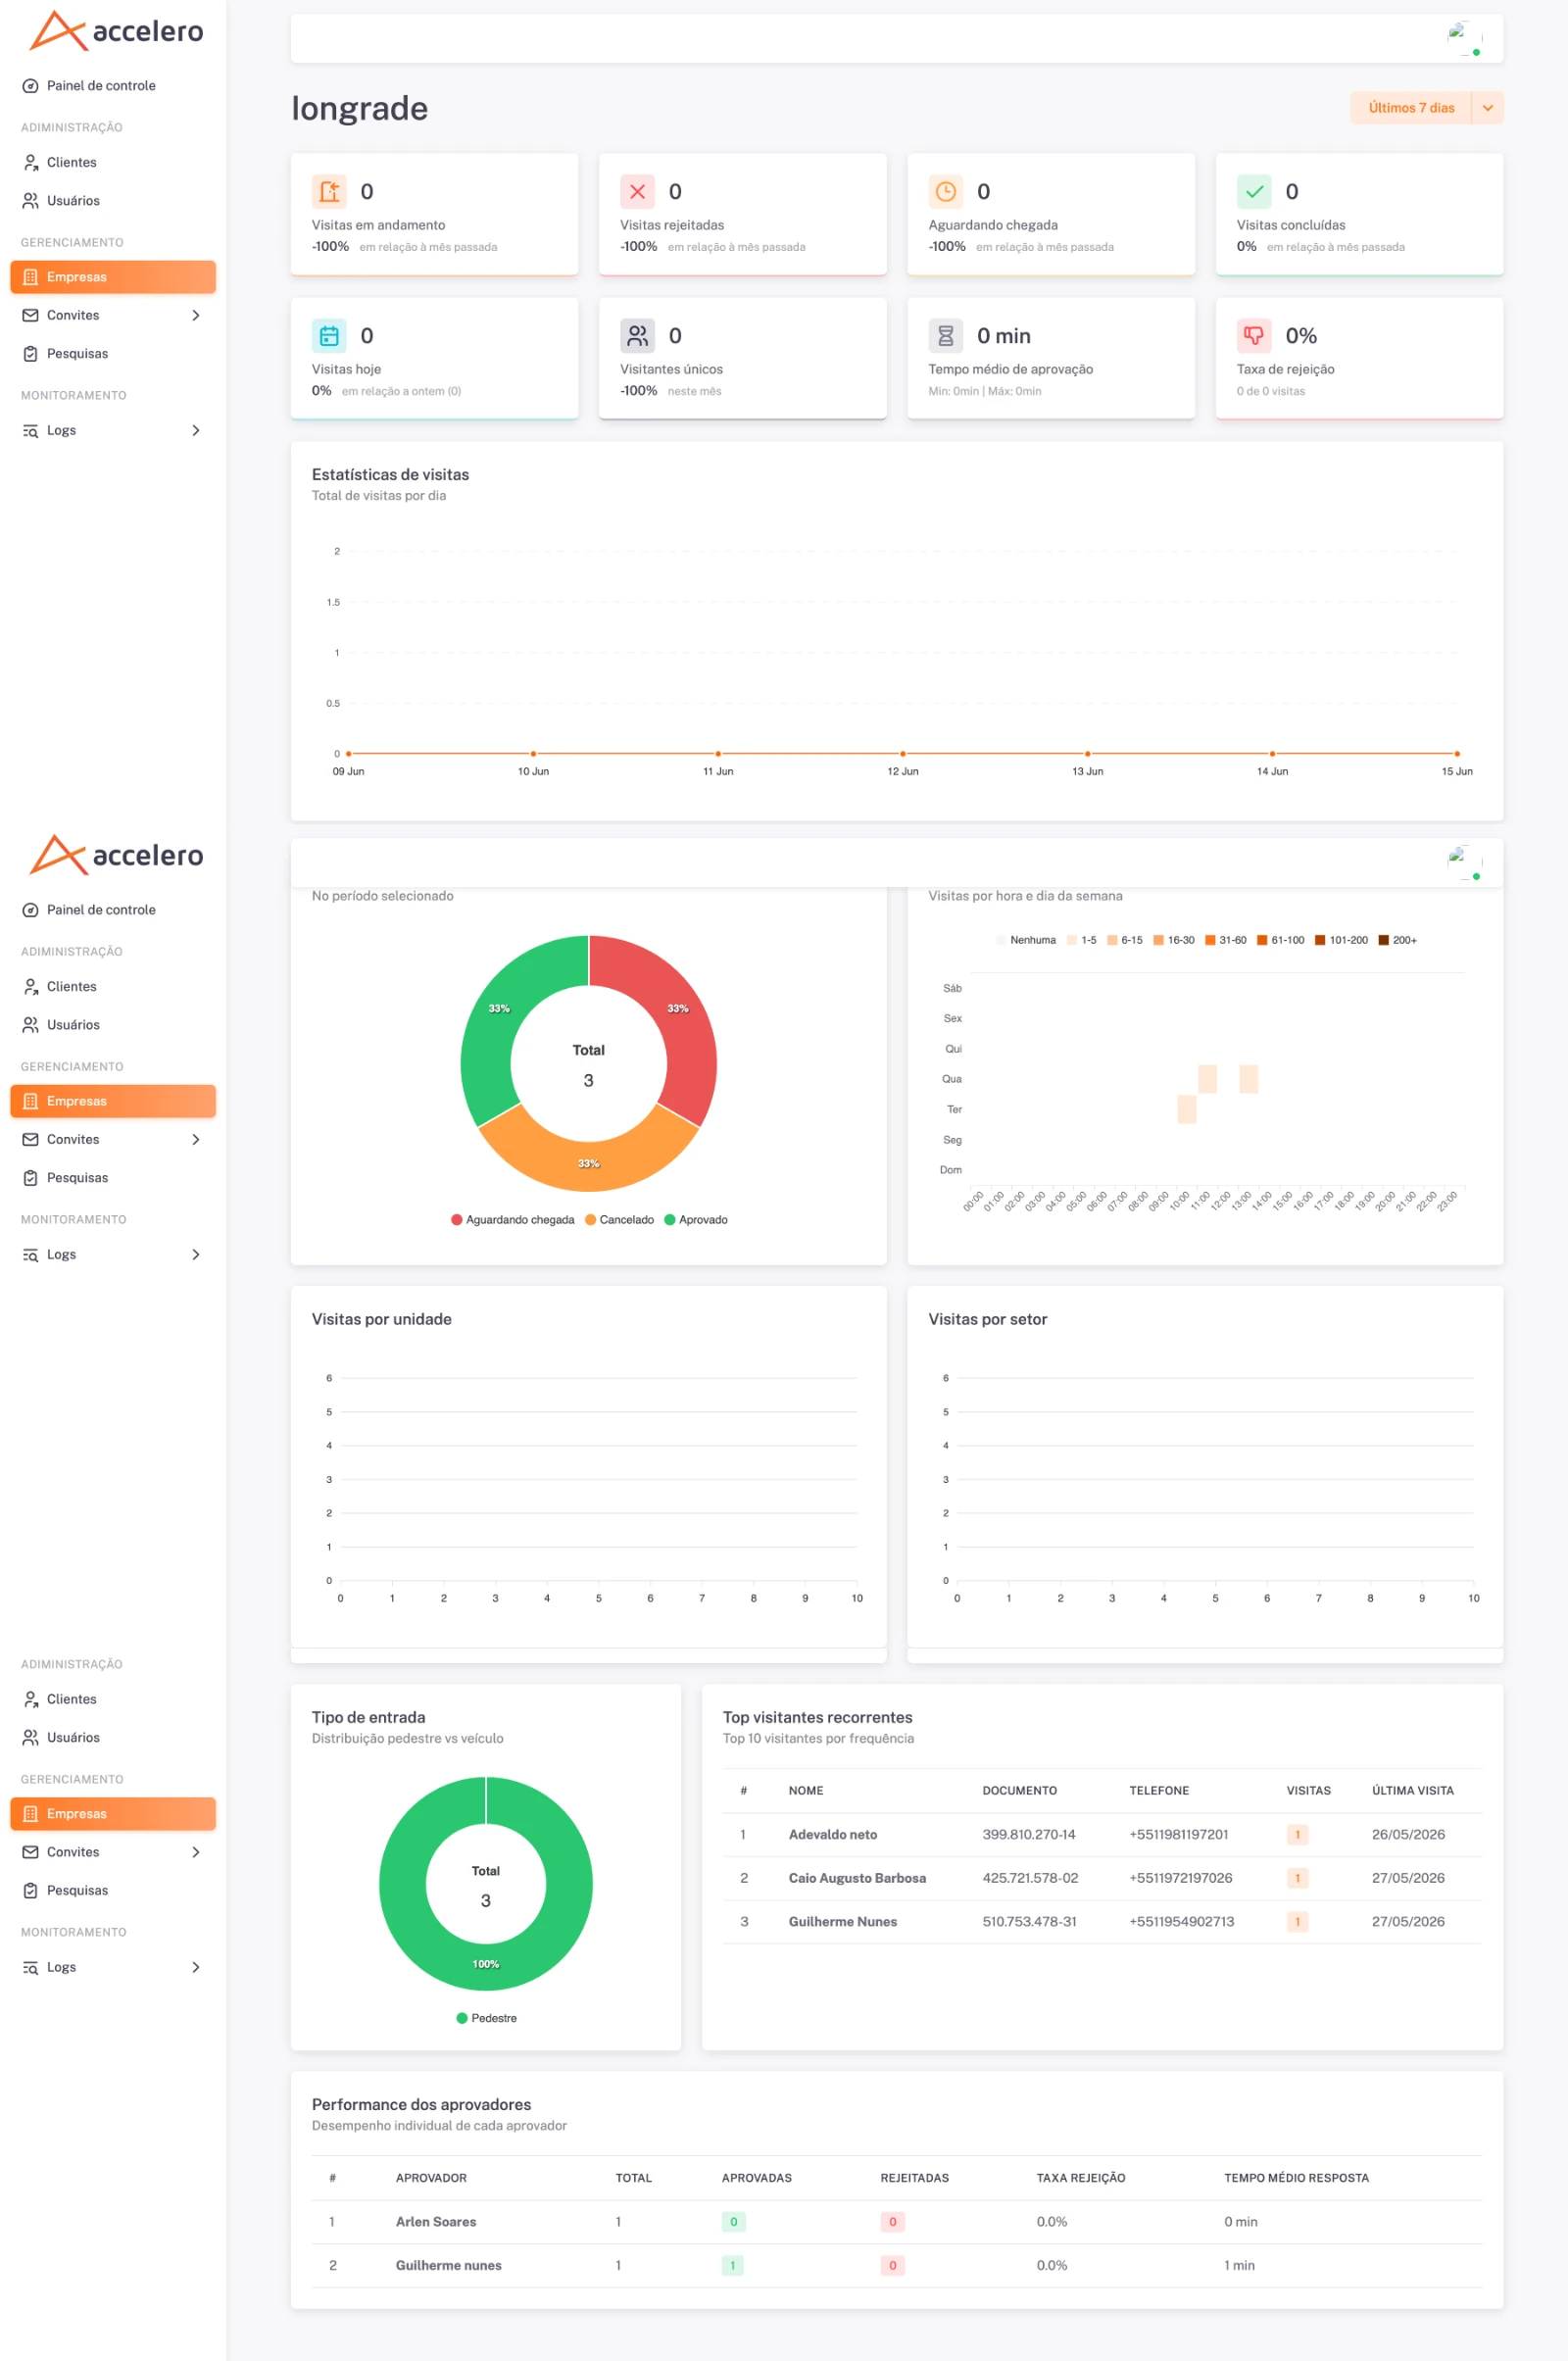The height and width of the screenshot is (2361, 1568).
Task: Toggle the Aguardando chegada legend dot in the donut chart
Action: pyautogui.click(x=457, y=1220)
